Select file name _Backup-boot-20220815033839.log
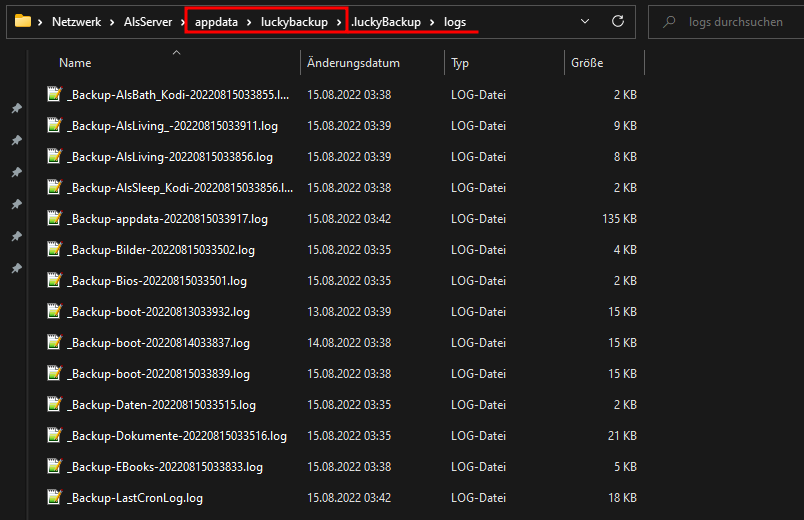 (x=158, y=374)
